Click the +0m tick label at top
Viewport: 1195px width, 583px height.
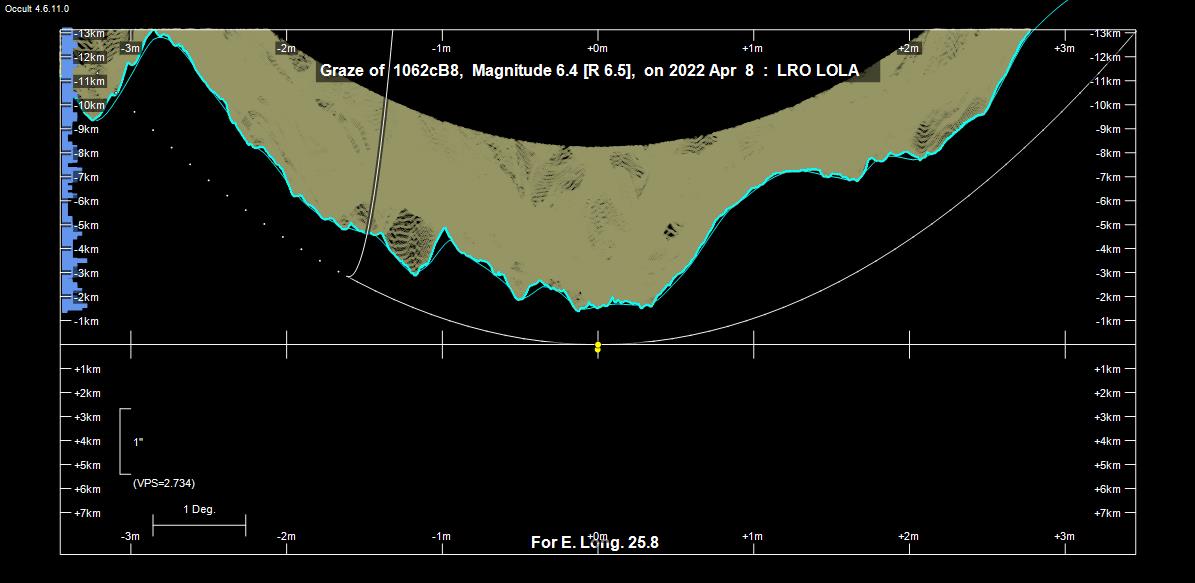coord(597,48)
